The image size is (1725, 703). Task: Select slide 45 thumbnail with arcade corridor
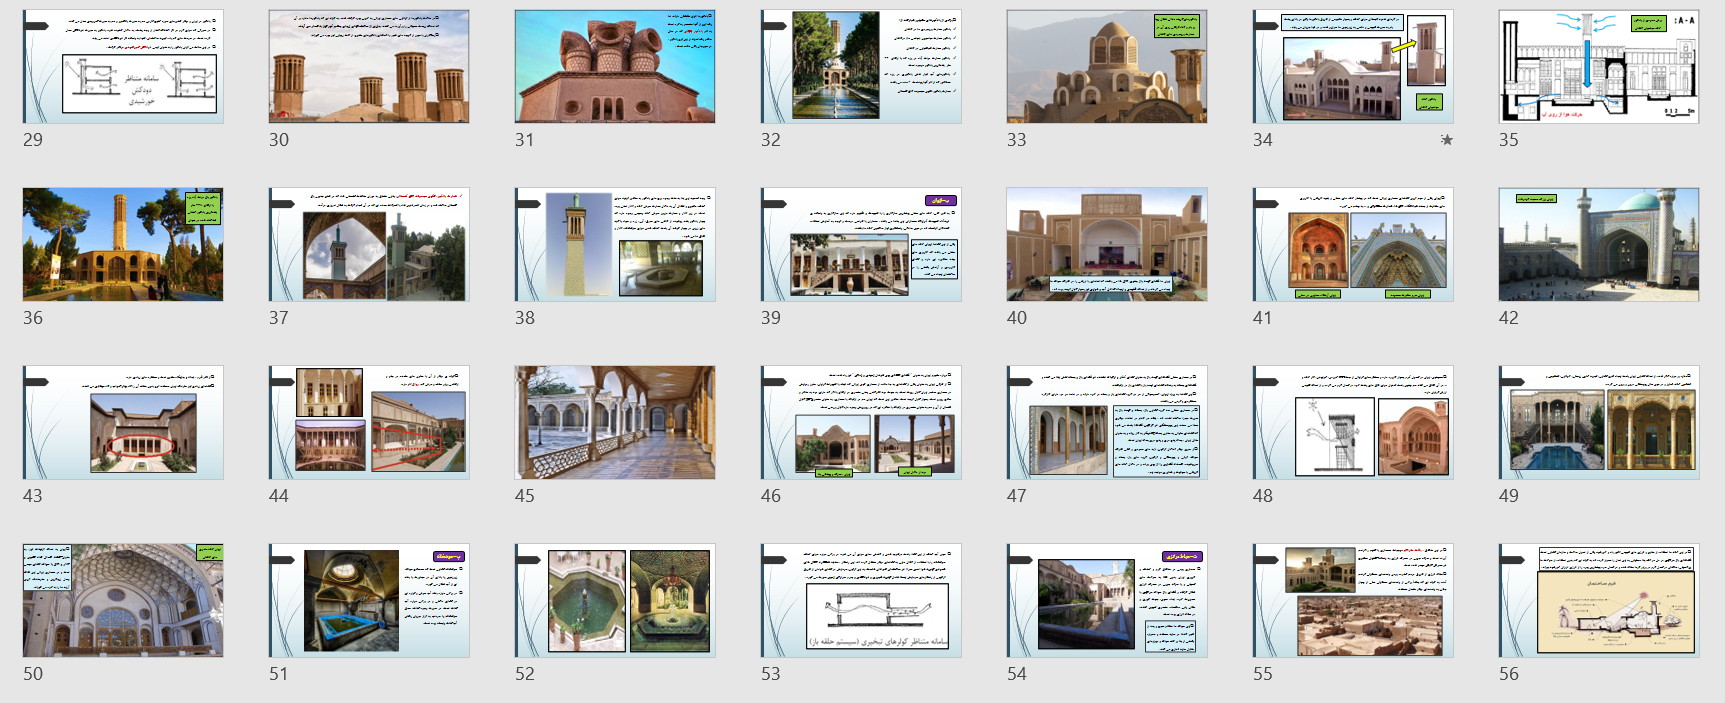pos(615,423)
